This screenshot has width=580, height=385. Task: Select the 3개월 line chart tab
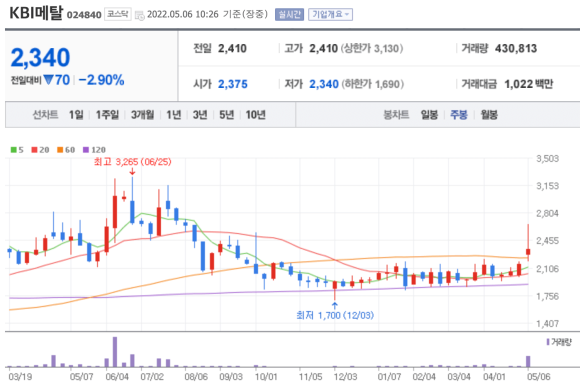[142, 115]
